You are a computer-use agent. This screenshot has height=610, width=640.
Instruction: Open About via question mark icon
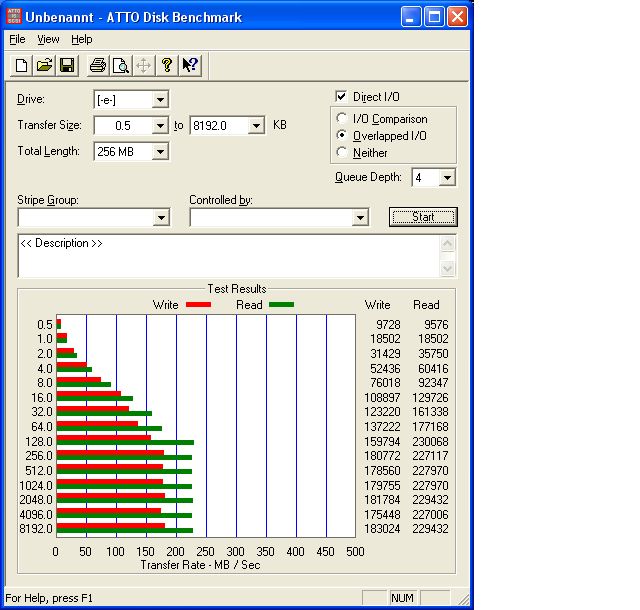click(x=167, y=65)
